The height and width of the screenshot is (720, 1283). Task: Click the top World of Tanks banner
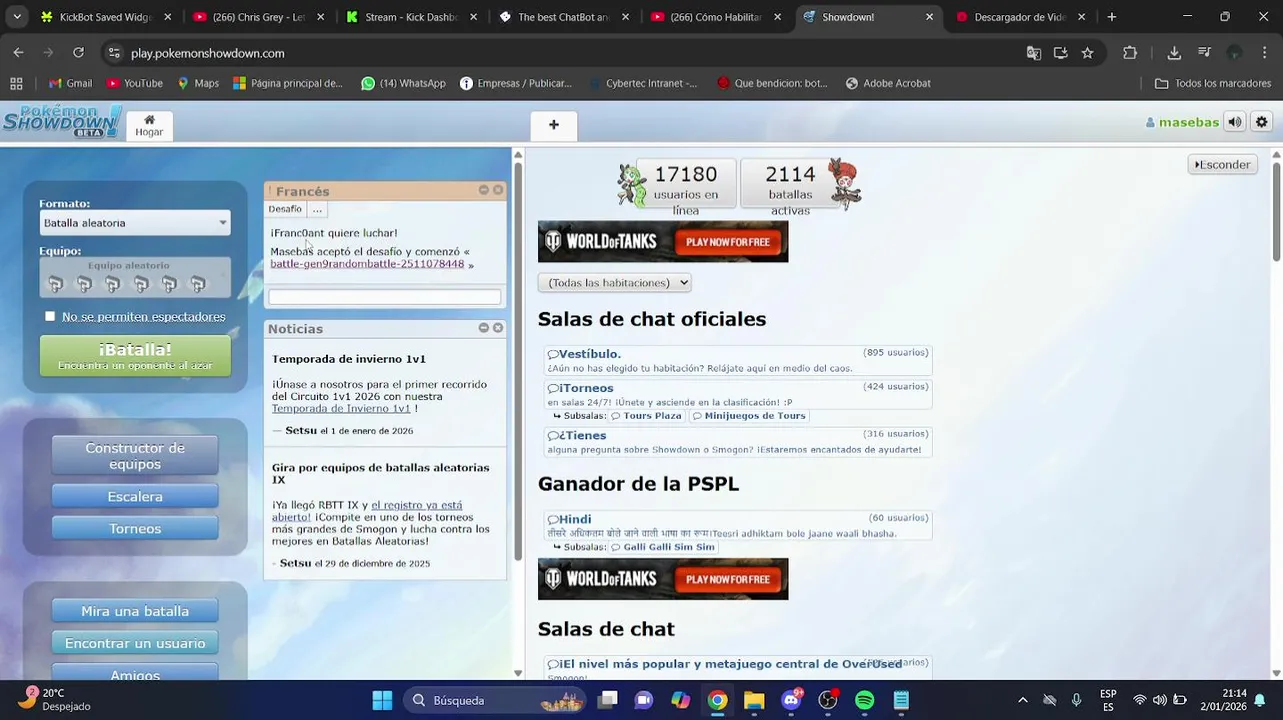click(663, 242)
